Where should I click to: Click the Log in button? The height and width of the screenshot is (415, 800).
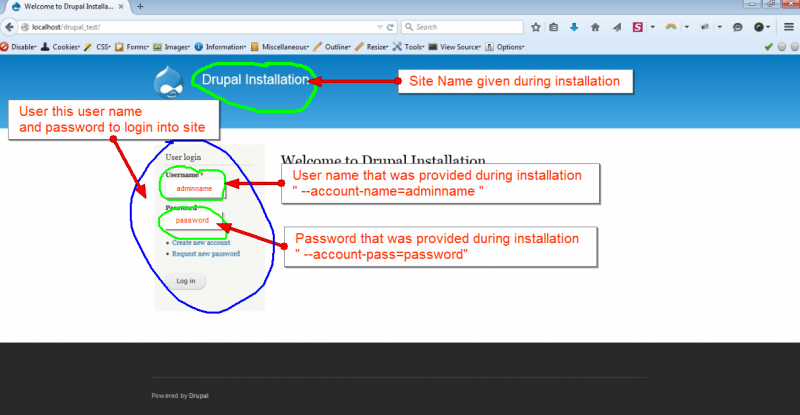coord(186,281)
